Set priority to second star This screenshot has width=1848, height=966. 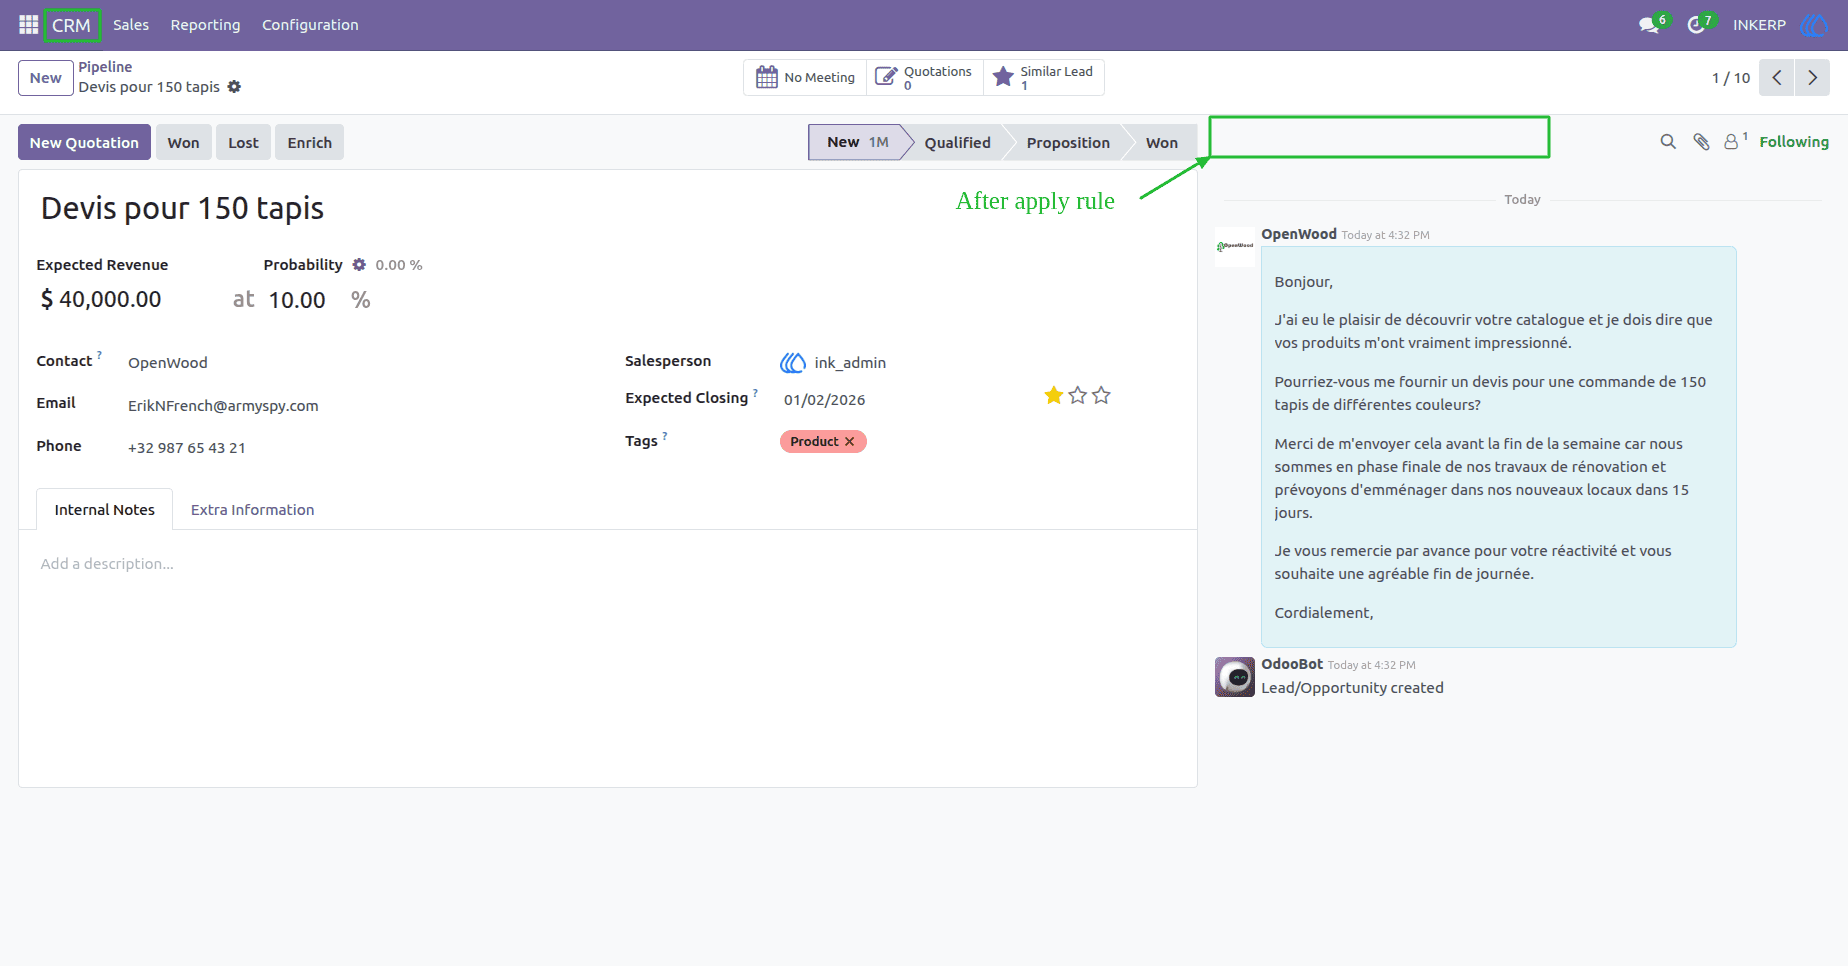pyautogui.click(x=1077, y=396)
